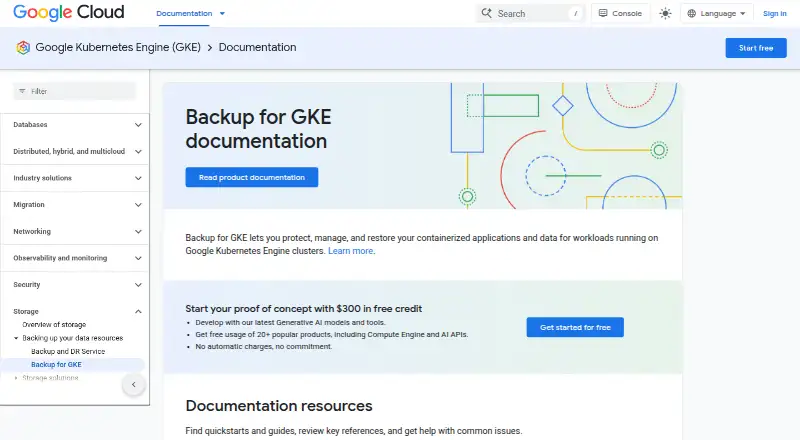800x440 pixels.
Task: Click Read product documentation button
Action: (x=252, y=177)
